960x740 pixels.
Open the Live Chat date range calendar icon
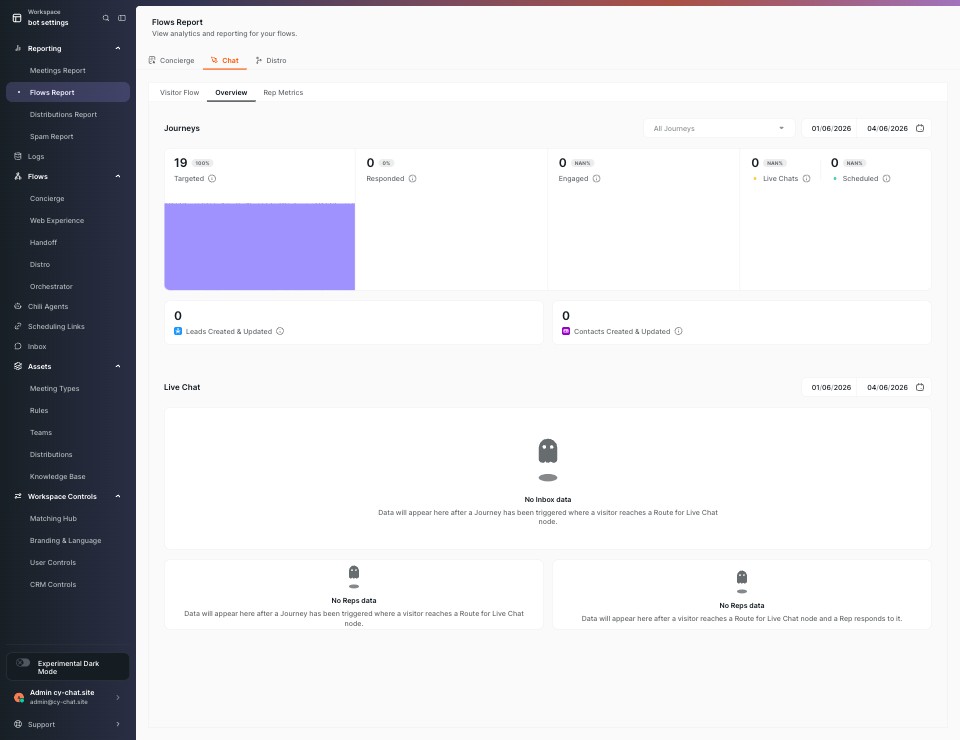click(920, 387)
